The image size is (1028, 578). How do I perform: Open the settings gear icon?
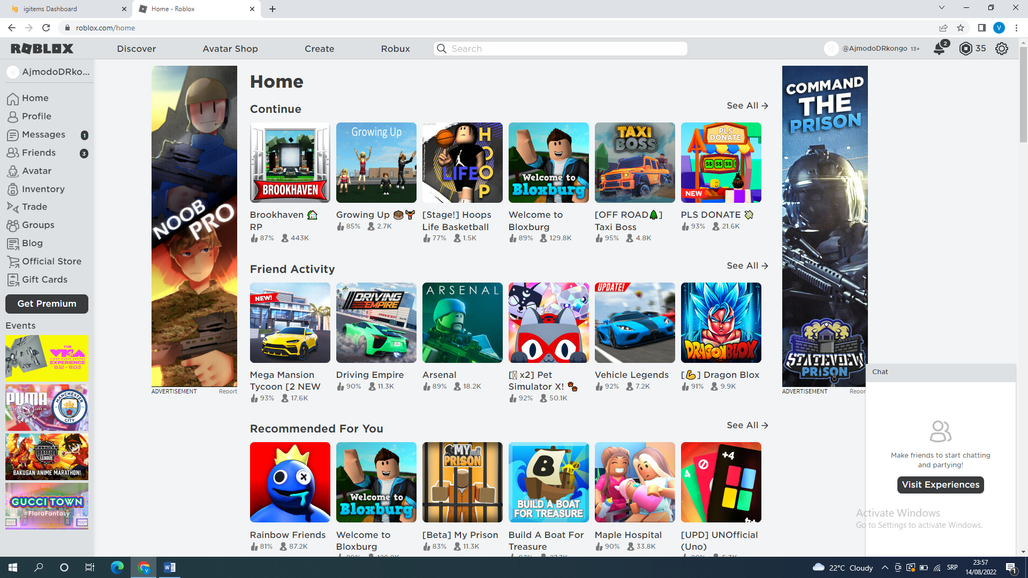(1001, 48)
